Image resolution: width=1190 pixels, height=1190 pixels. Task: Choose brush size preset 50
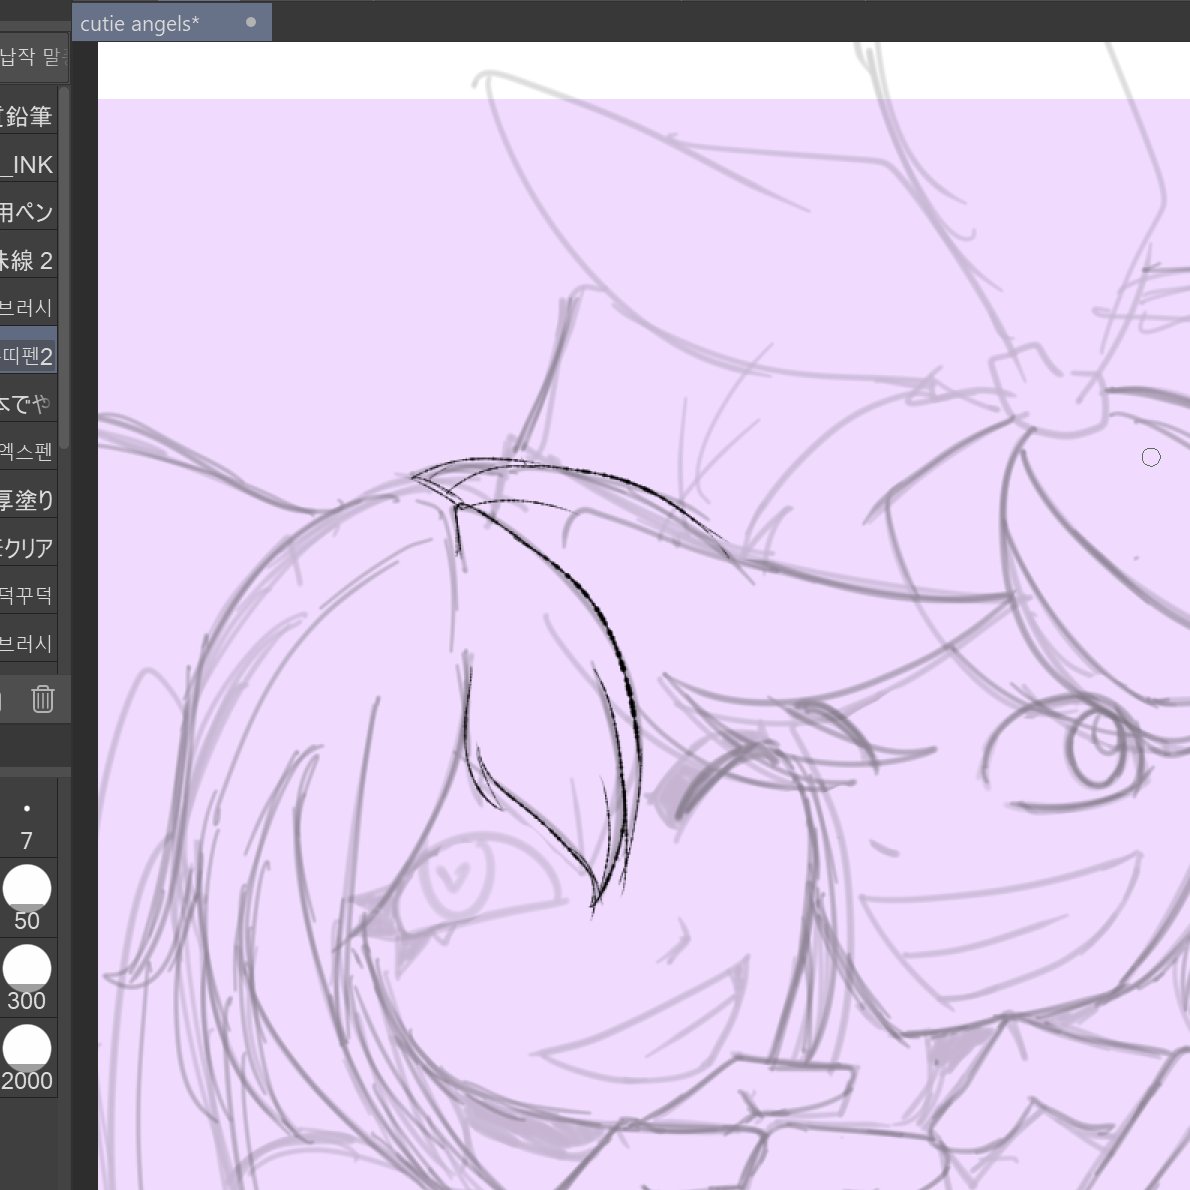tap(27, 898)
